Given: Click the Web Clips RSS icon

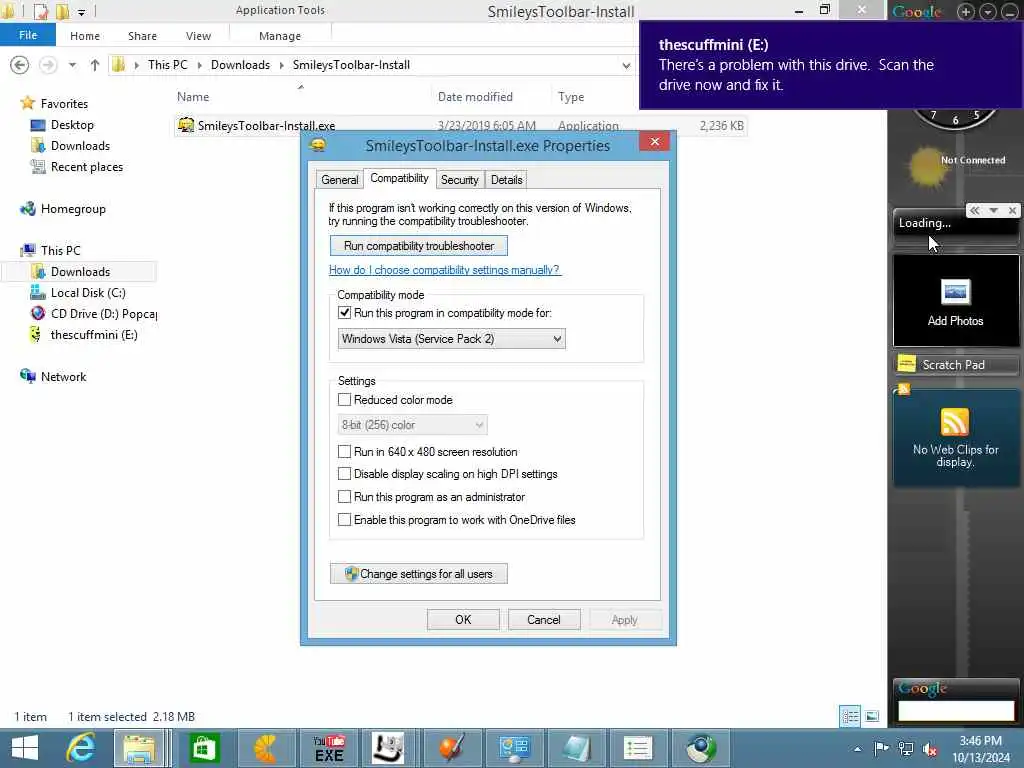Looking at the screenshot, I should click(x=954, y=422).
